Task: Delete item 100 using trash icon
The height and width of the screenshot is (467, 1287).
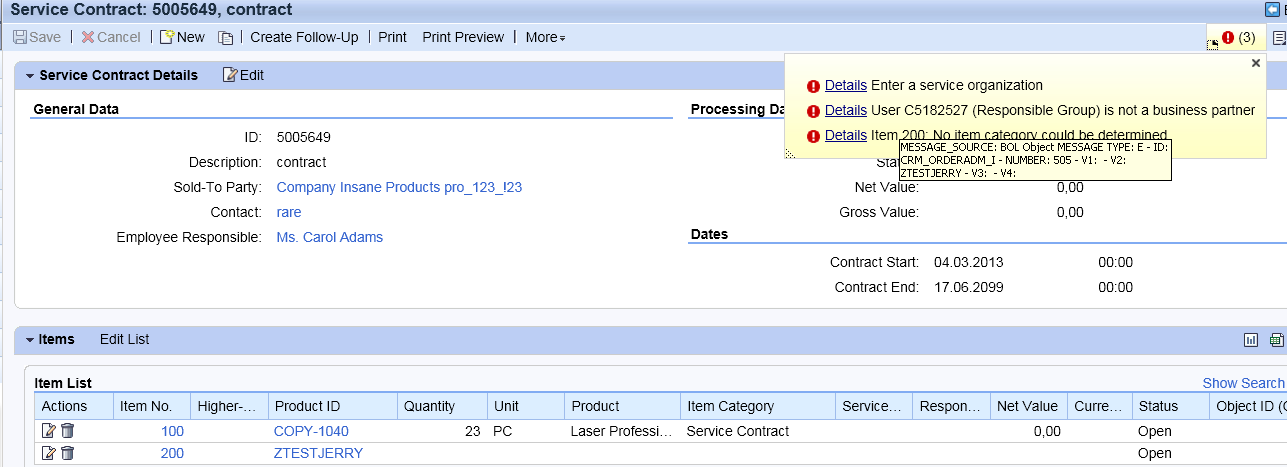Action: [x=67, y=431]
